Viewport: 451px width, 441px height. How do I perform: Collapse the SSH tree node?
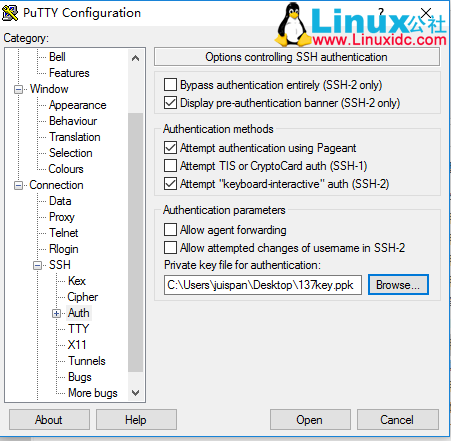coord(37,265)
